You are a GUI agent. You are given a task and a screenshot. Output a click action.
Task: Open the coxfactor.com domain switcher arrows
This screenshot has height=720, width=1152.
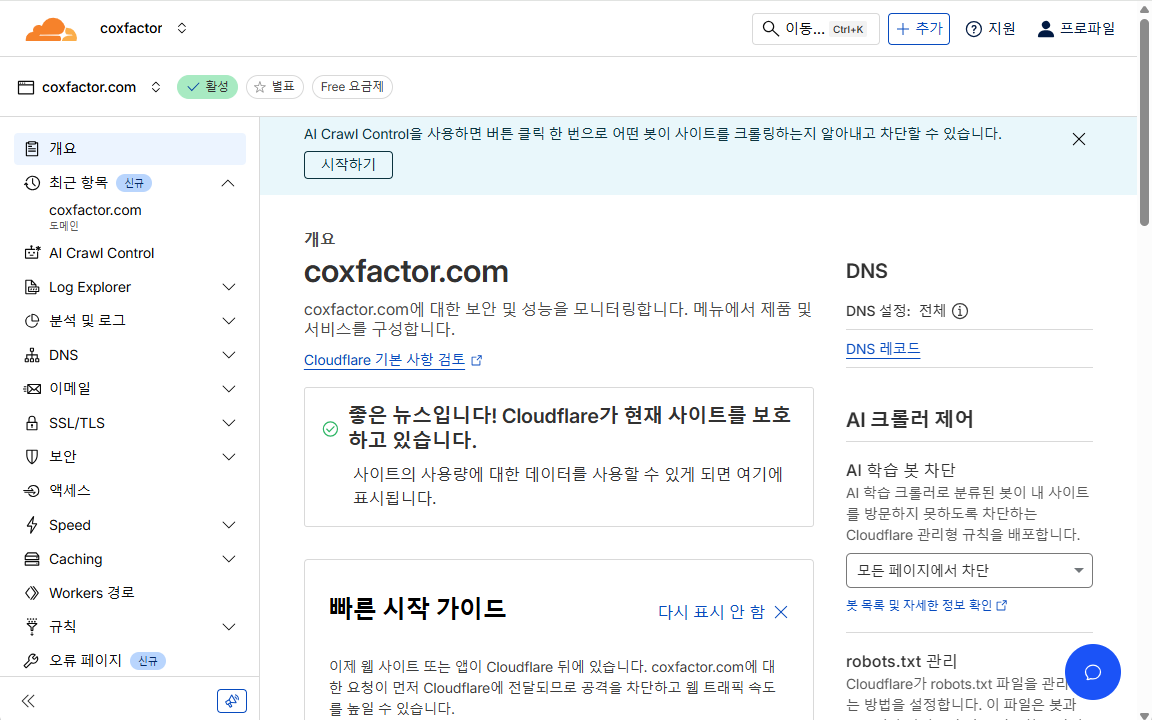[x=156, y=87]
